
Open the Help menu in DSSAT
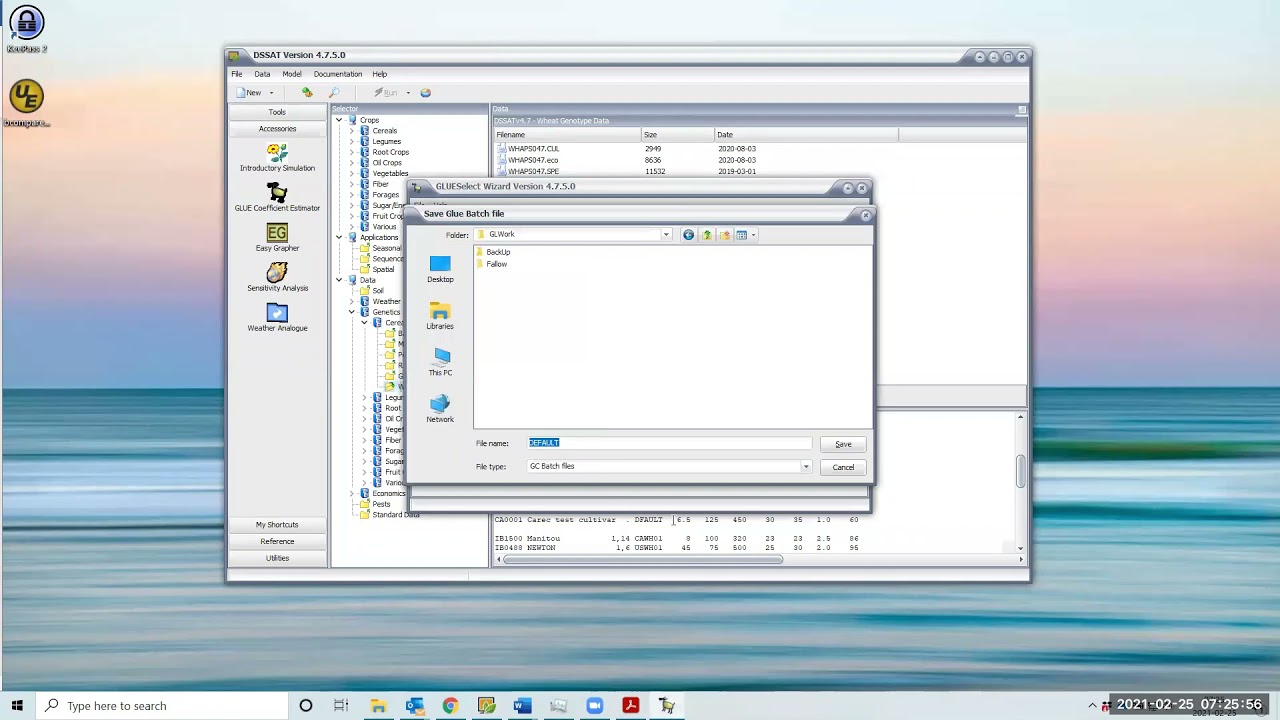click(x=380, y=74)
